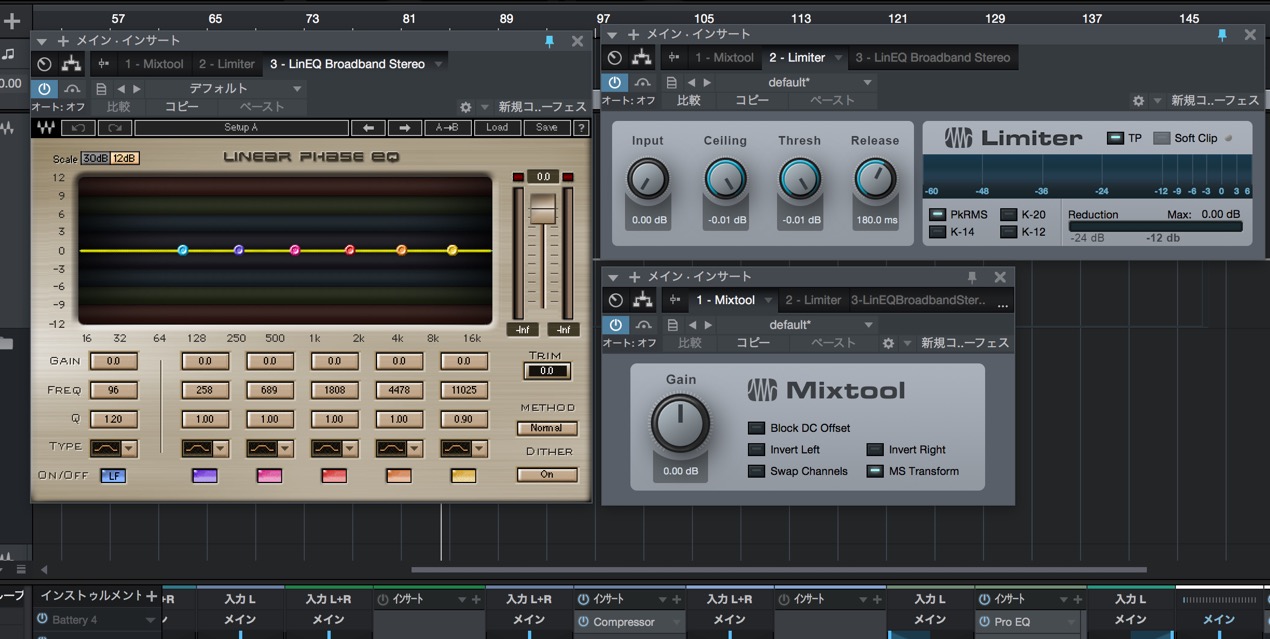
Task: Pin the Limiter plugin window
Action: coord(1221,35)
